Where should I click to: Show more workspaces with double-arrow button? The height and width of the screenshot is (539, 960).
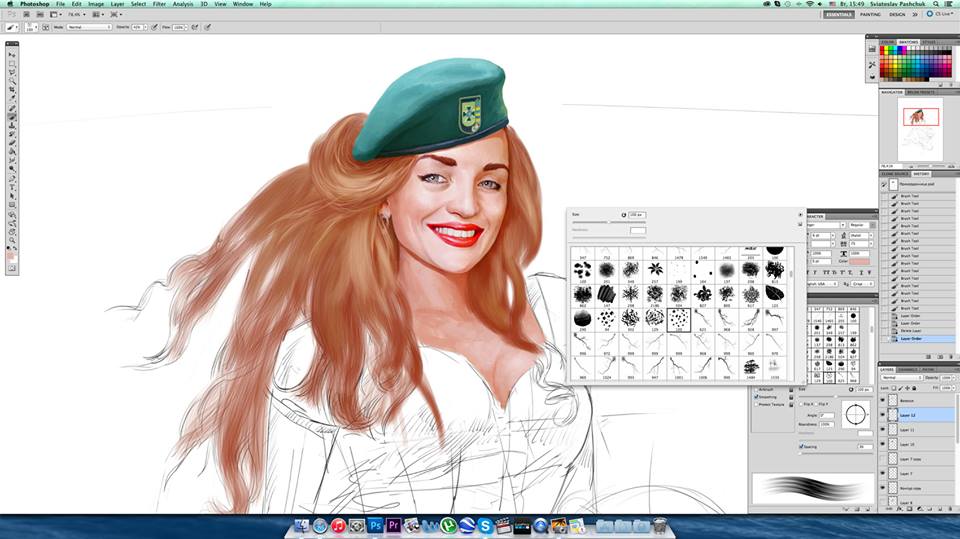pos(915,14)
